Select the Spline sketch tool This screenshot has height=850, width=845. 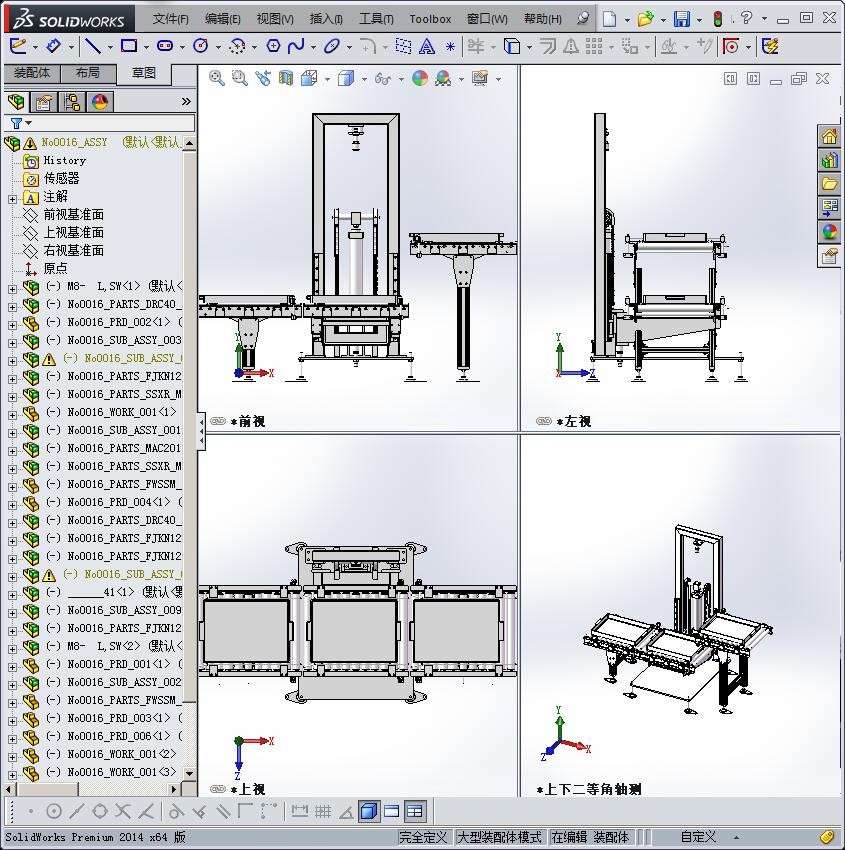coord(296,47)
